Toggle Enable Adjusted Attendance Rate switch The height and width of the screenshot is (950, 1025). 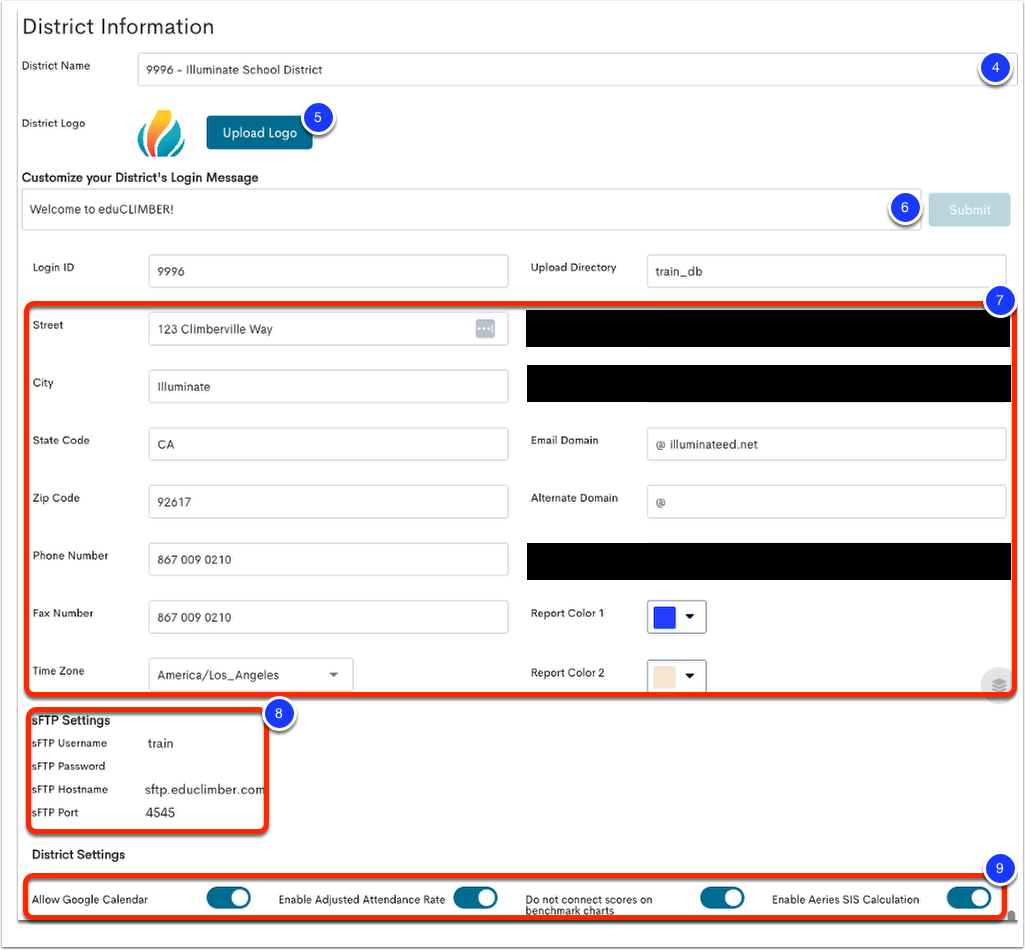click(x=475, y=898)
